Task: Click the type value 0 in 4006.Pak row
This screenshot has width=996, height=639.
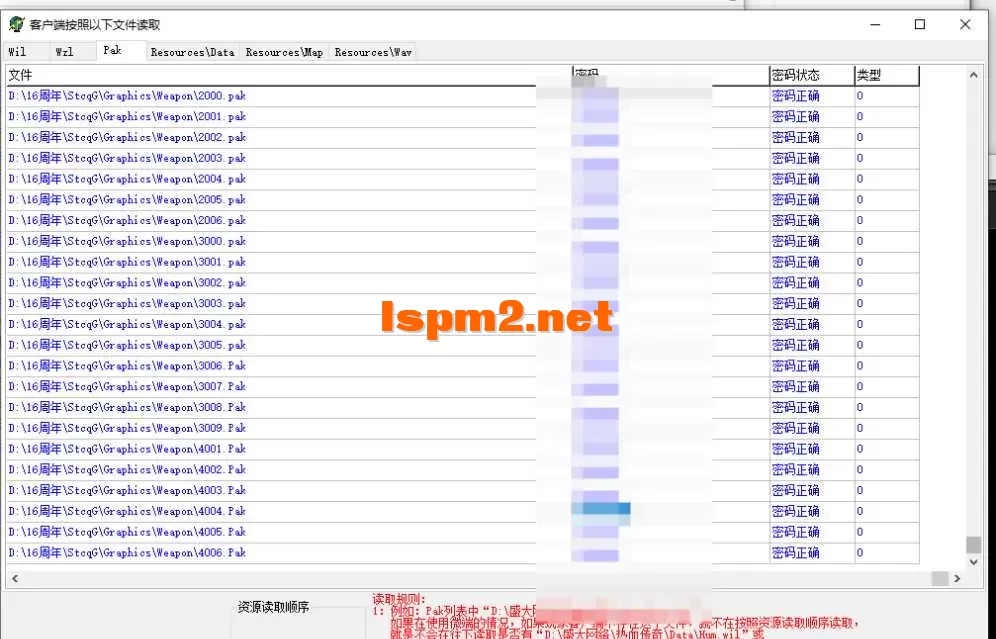Action: coord(860,553)
